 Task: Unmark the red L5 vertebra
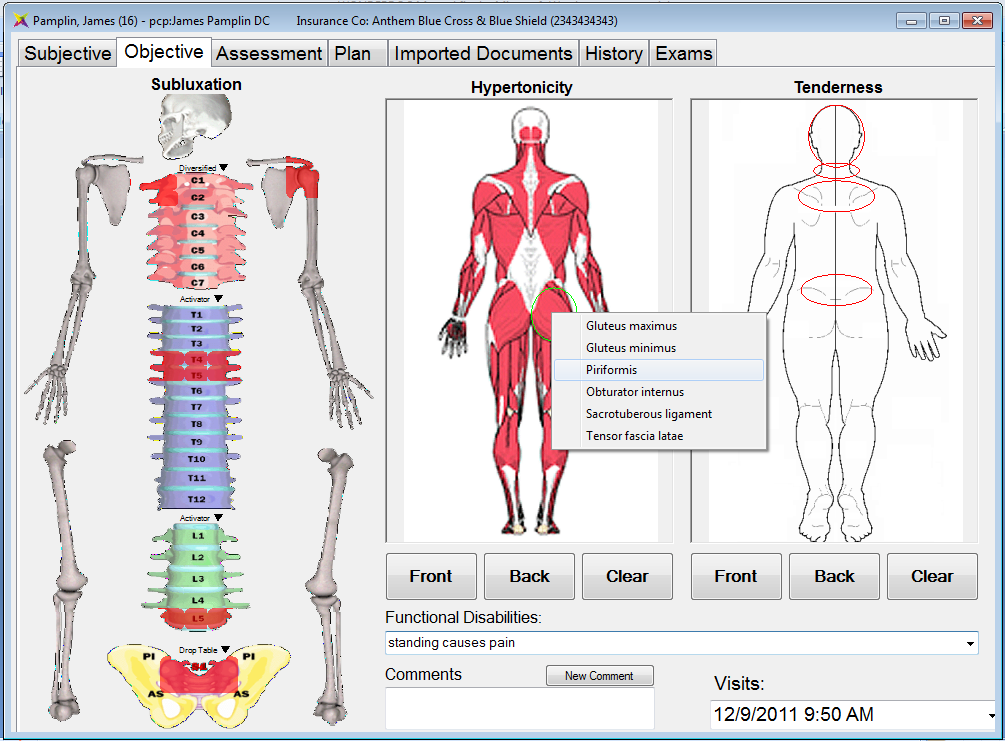(197, 619)
